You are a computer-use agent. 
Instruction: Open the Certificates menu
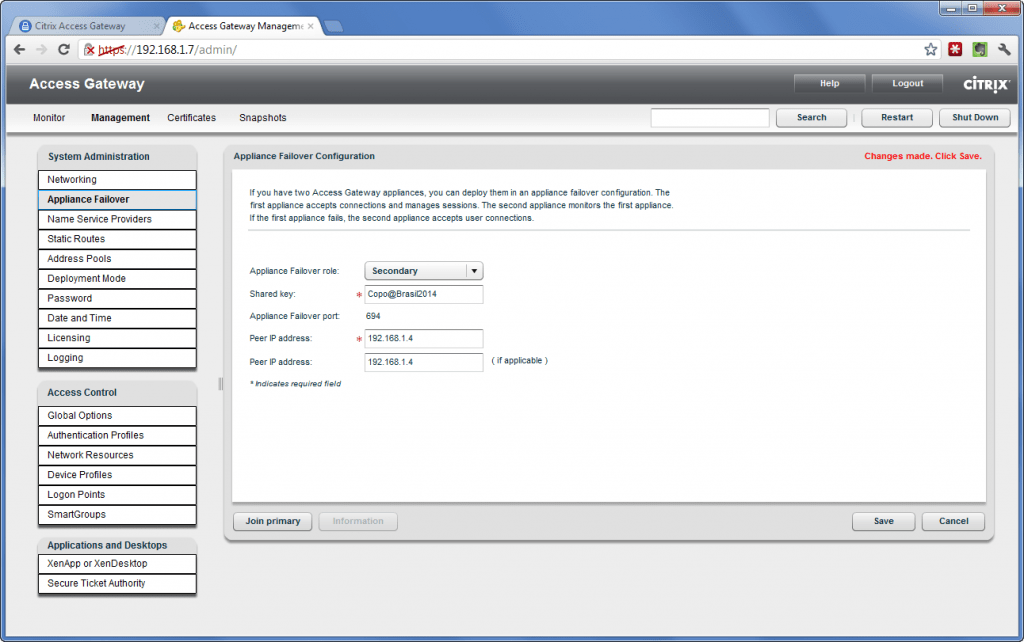coord(191,118)
